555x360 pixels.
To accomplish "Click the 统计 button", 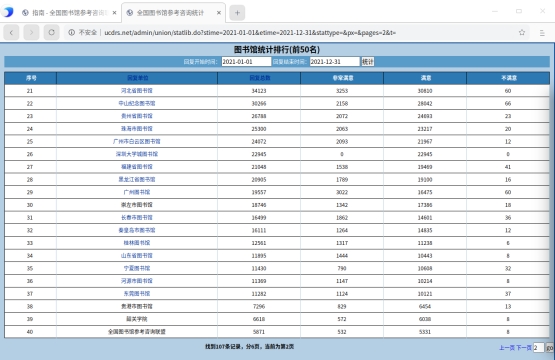I will coord(367,62).
